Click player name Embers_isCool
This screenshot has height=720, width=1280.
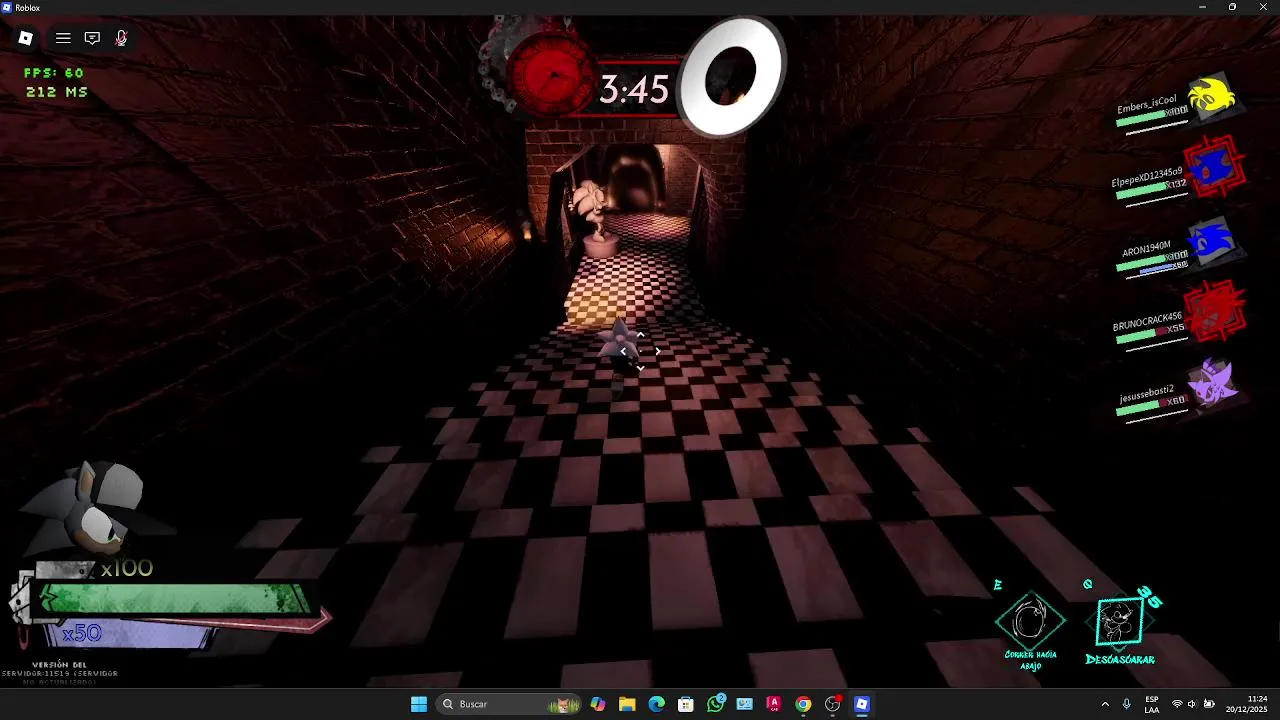[1146, 104]
